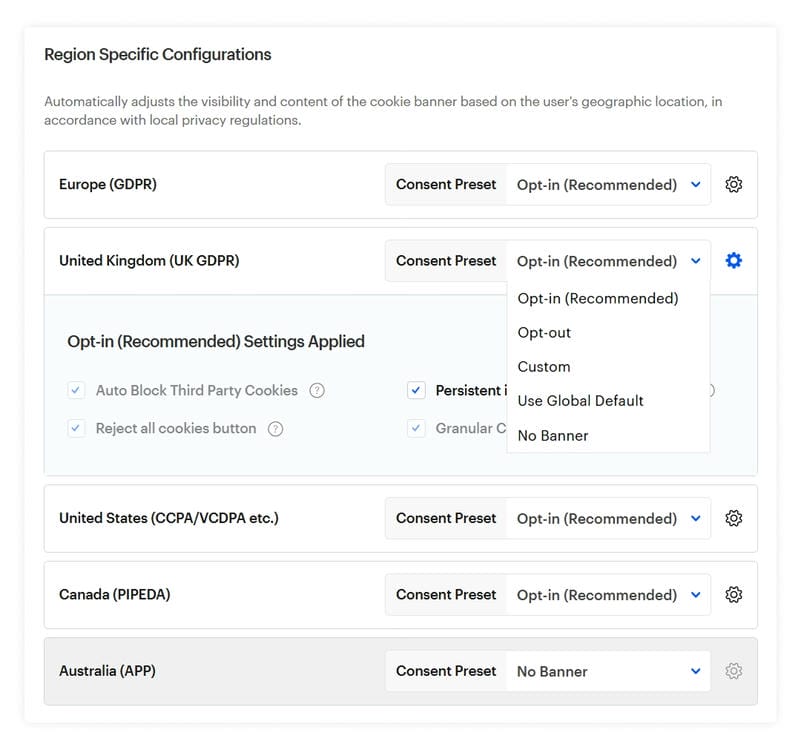Click disabled gear icon in Australia row

click(x=734, y=671)
